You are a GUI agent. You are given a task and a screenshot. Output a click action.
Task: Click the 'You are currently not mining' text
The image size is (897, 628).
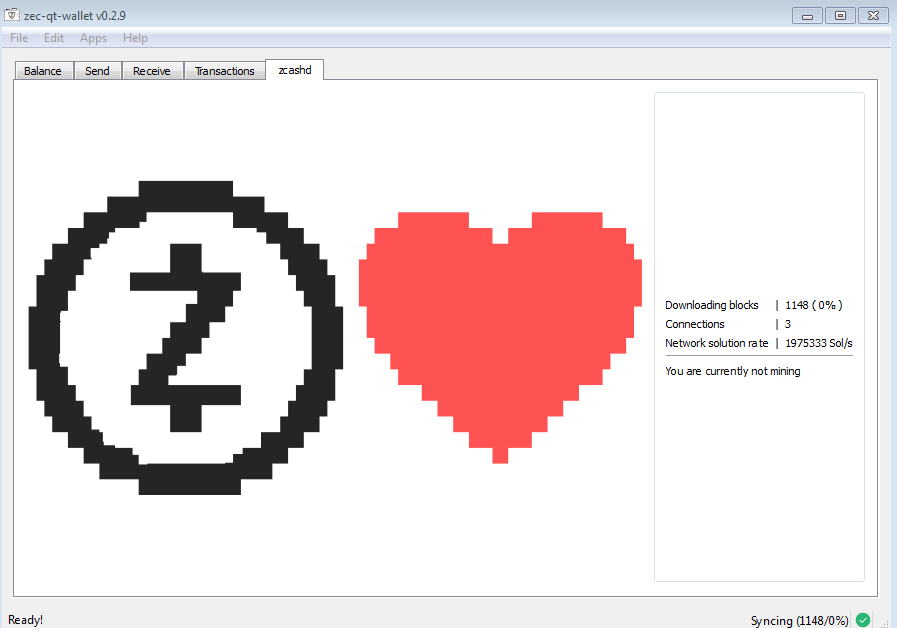[x=732, y=371]
